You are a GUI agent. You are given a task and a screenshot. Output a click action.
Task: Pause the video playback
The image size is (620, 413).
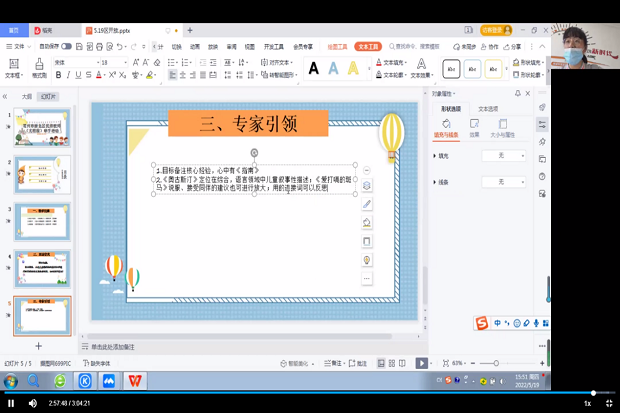[x=11, y=403]
